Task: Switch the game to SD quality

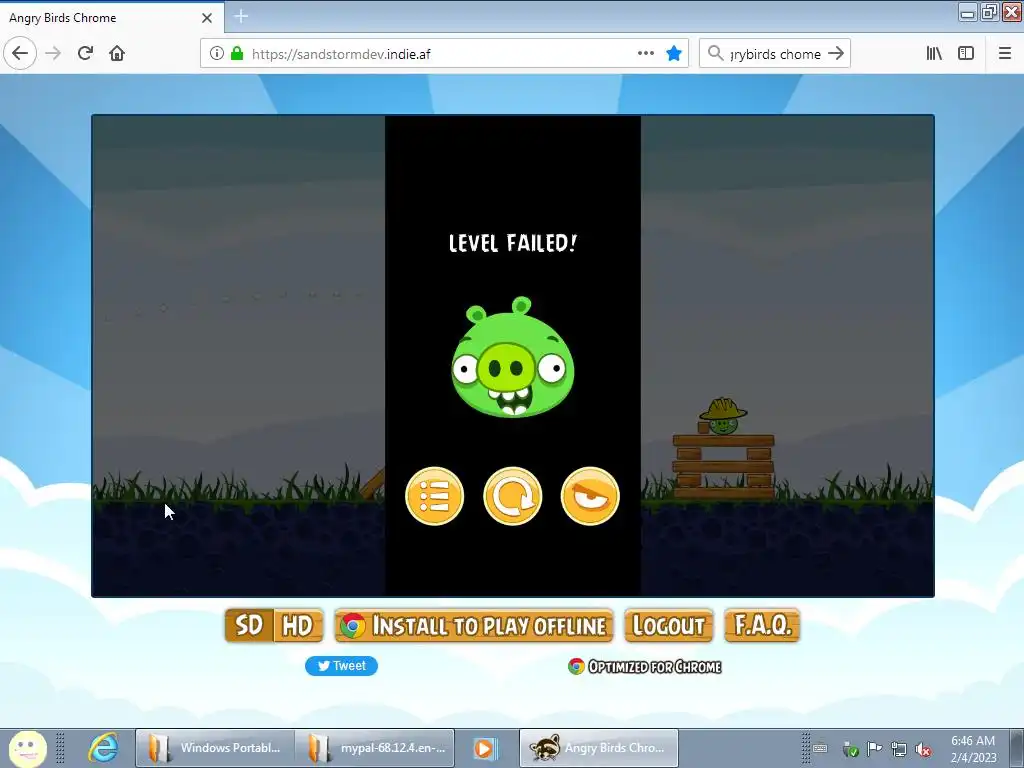Action: [x=249, y=626]
